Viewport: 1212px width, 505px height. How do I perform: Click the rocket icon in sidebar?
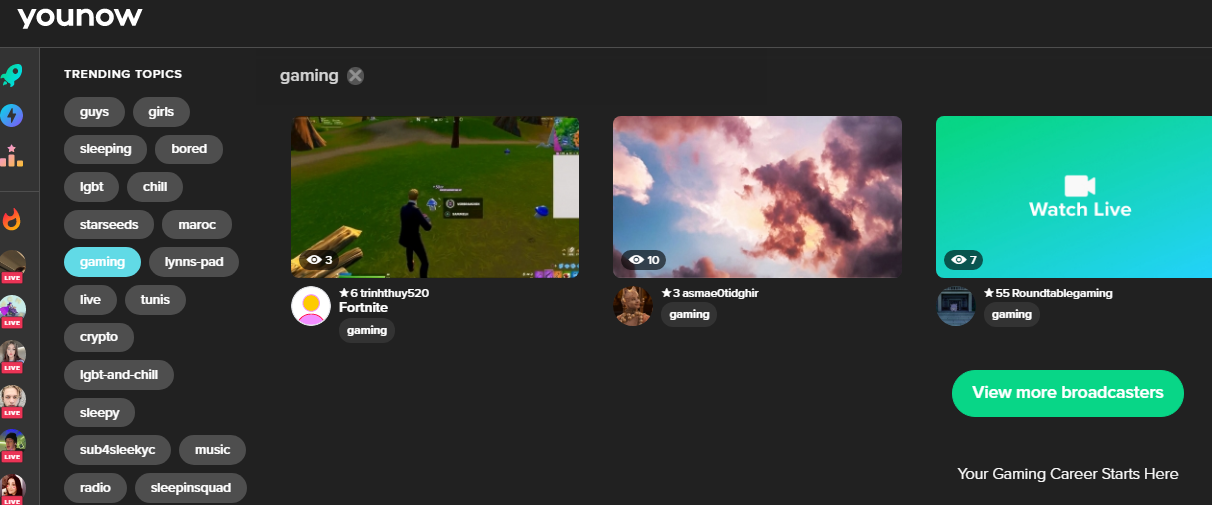point(12,75)
